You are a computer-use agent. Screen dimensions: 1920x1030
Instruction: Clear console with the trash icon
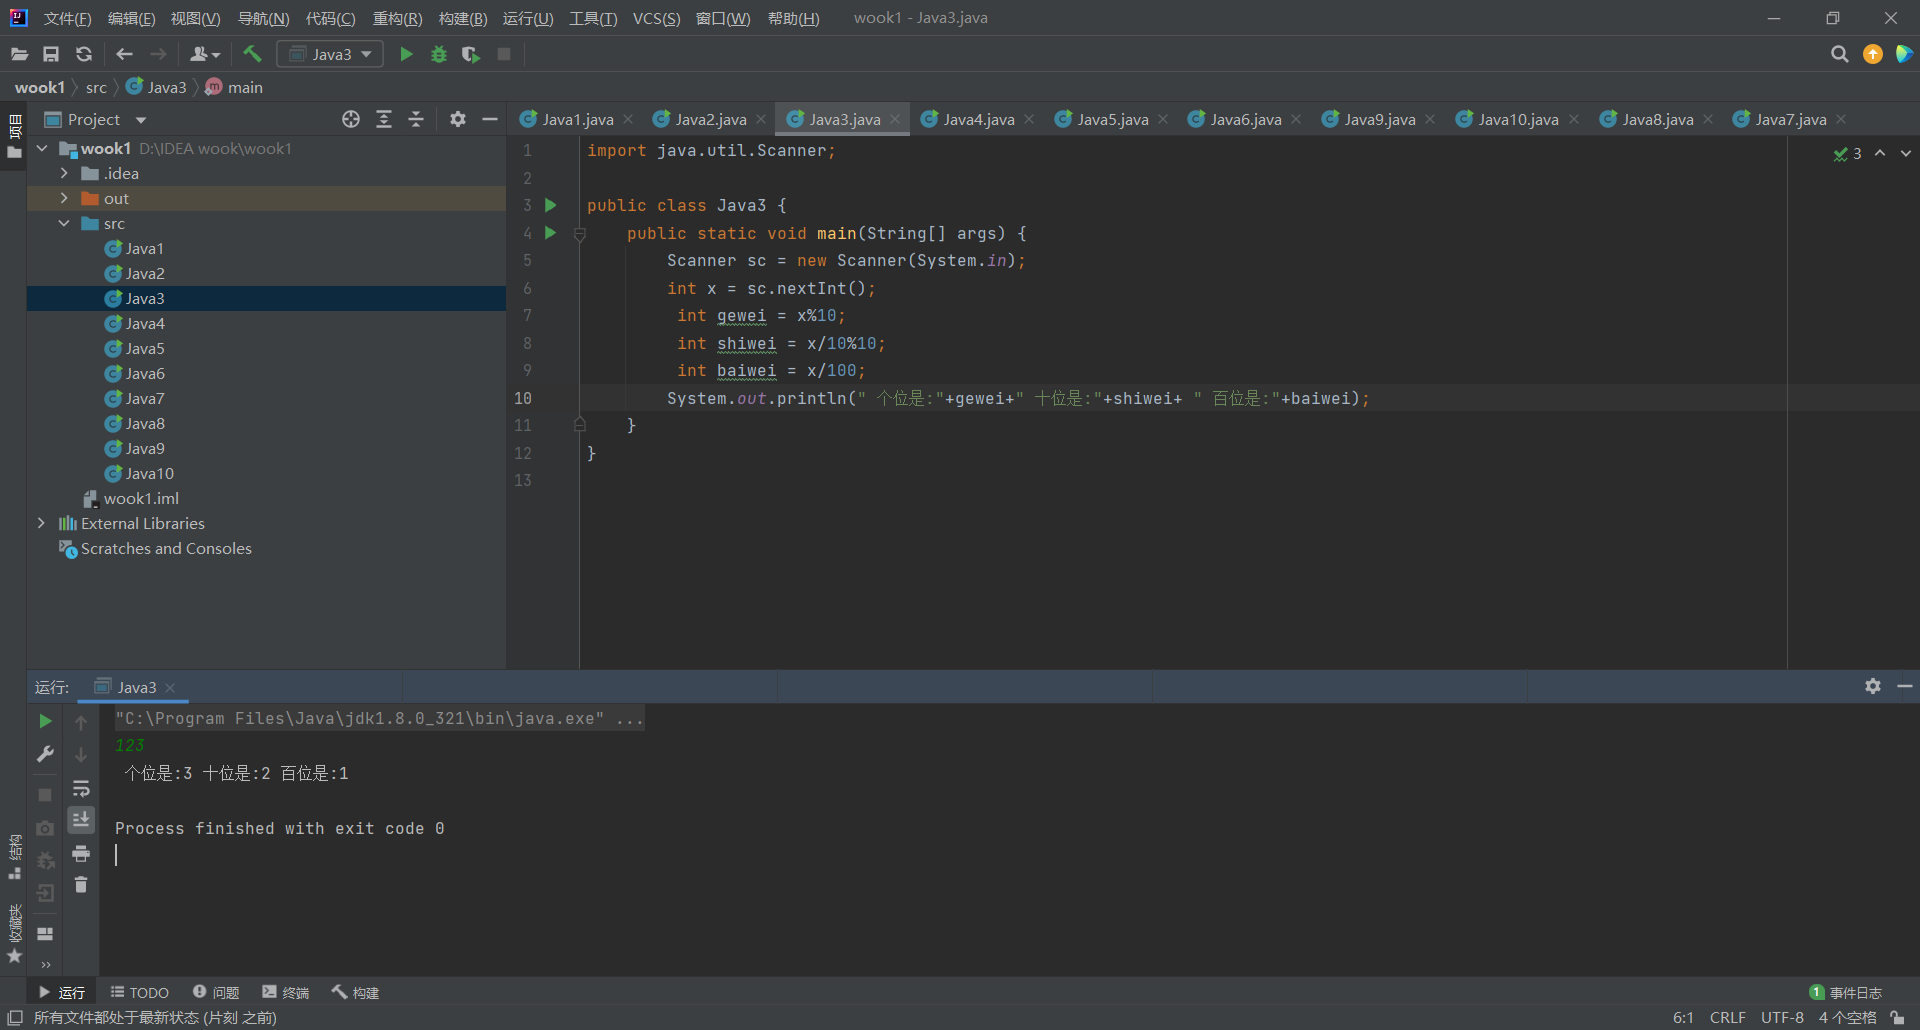81,885
